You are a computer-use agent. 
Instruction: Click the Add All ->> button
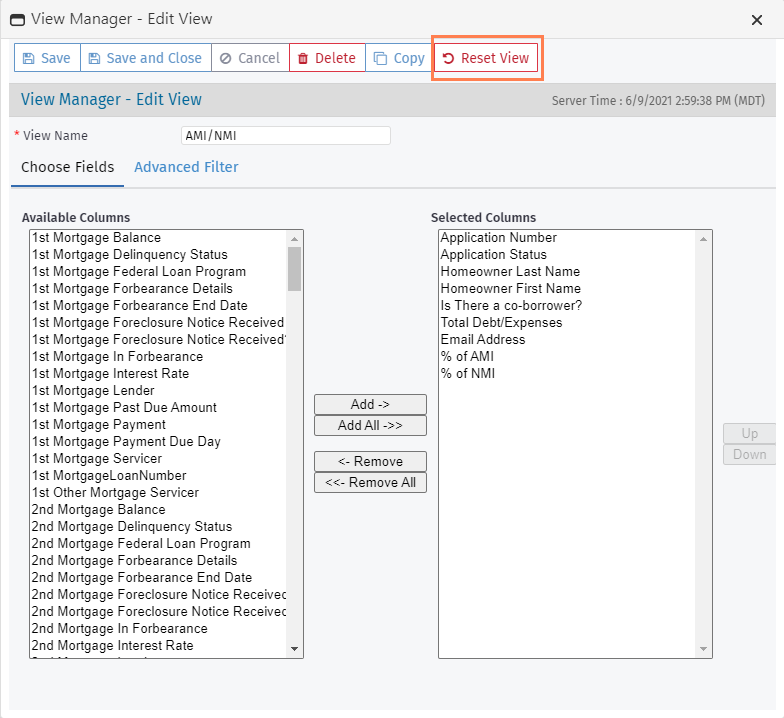[370, 425]
